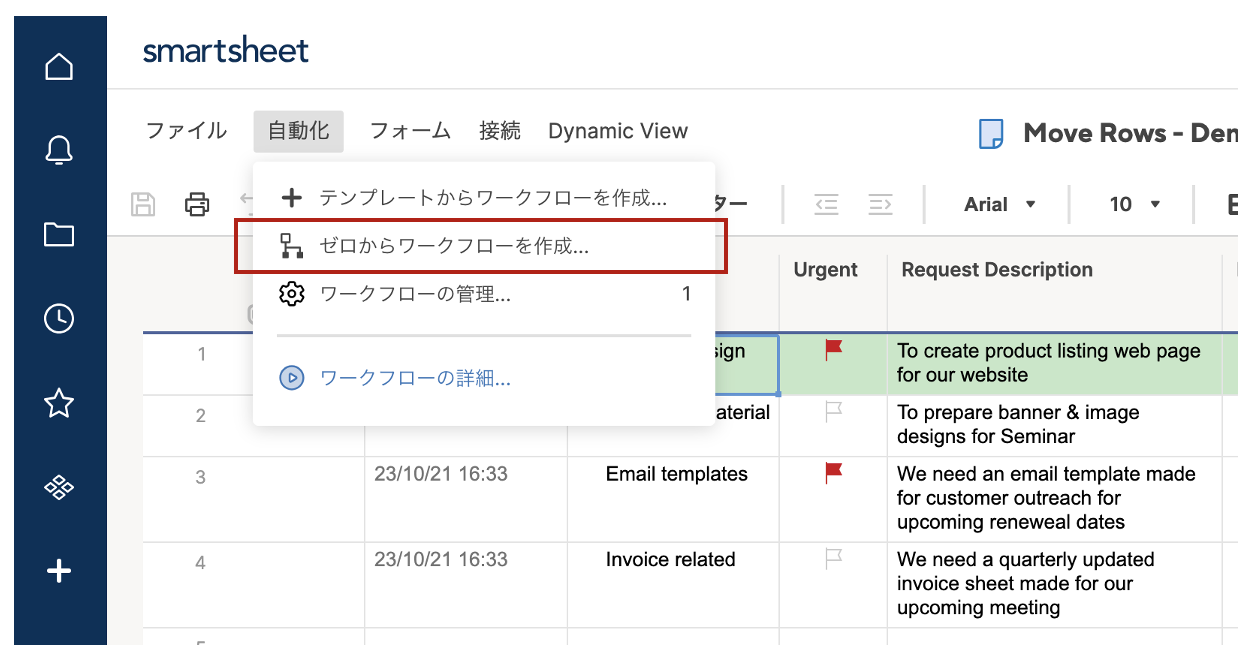Screen dimensions: 1244x656
Task: Click 'To create product listing web page' cell
Action: pos(1055,363)
